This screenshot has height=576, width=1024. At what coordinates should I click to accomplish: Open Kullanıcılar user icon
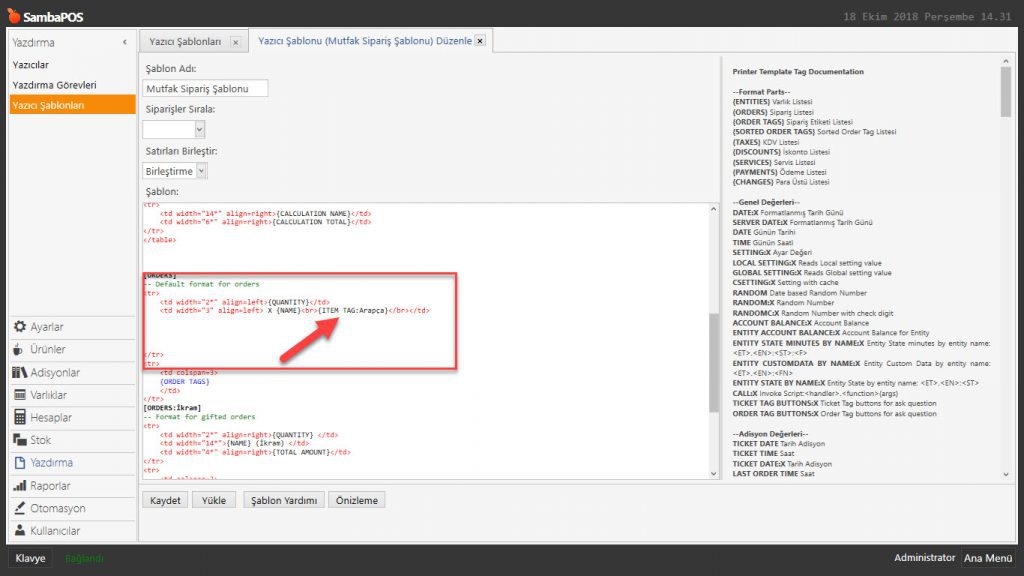coord(20,530)
